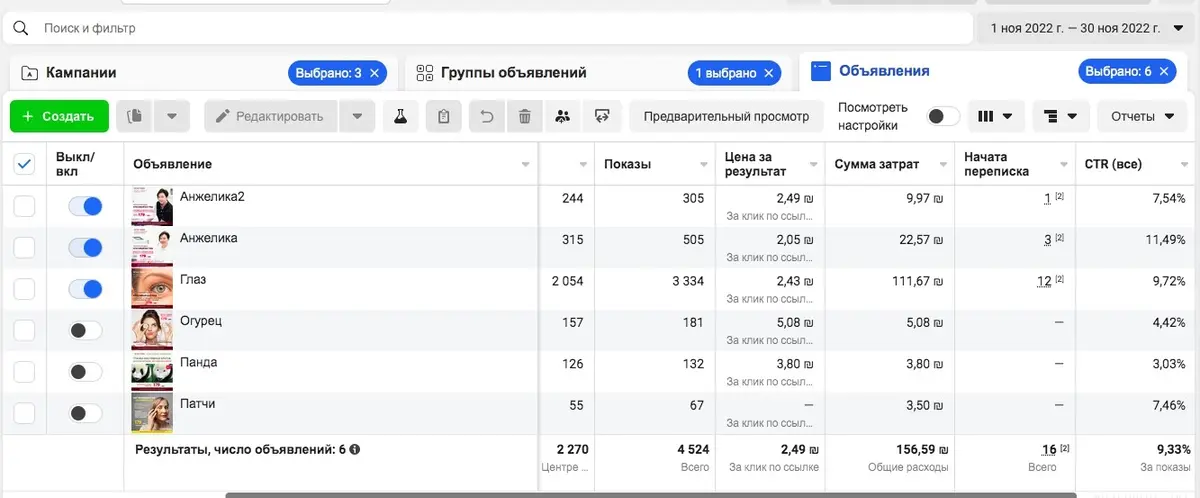This screenshot has width=1200, height=498.
Task: Switch to the Группы объявлений tab
Action: coord(515,72)
